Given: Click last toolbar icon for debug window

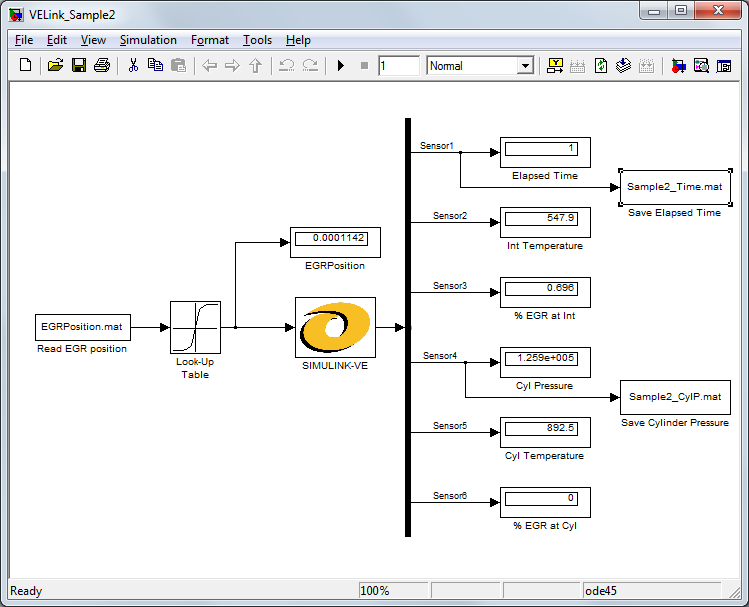Looking at the screenshot, I should click(x=724, y=65).
